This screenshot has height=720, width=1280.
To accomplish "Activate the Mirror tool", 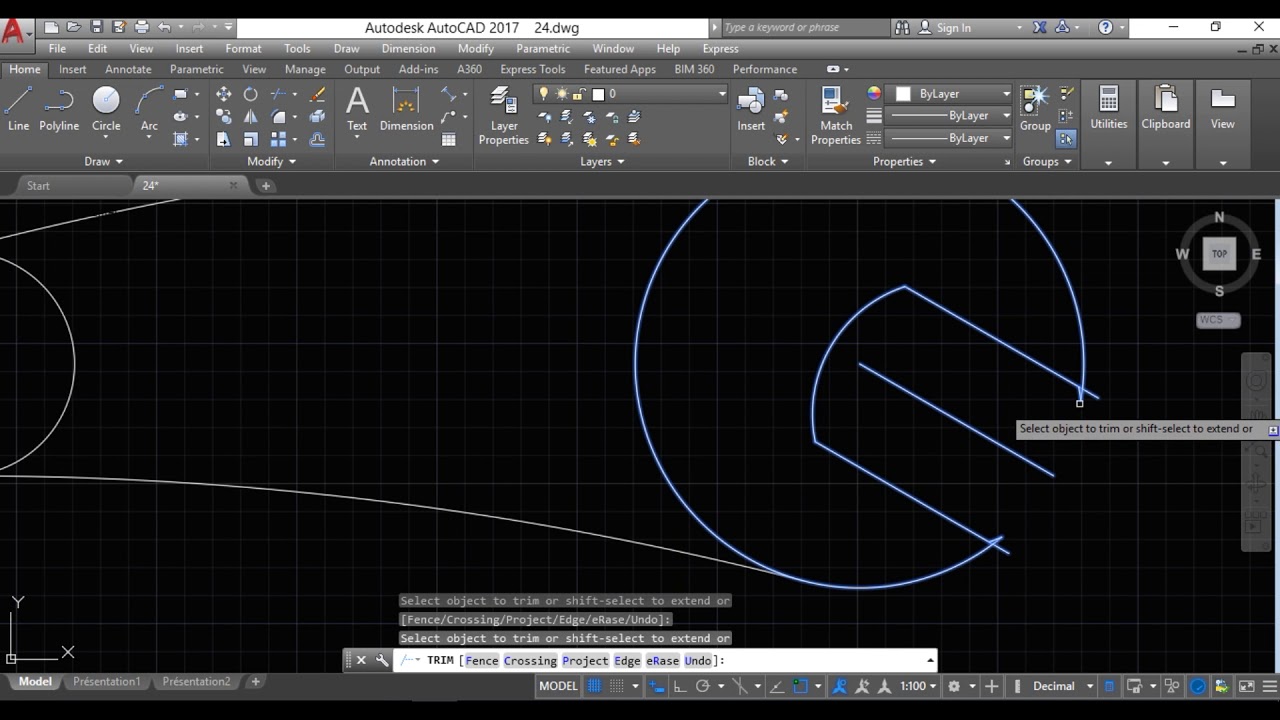I will pos(250,117).
